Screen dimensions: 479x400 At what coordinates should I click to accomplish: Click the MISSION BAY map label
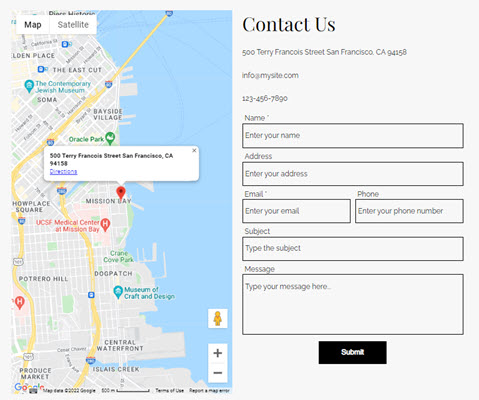click(x=108, y=201)
